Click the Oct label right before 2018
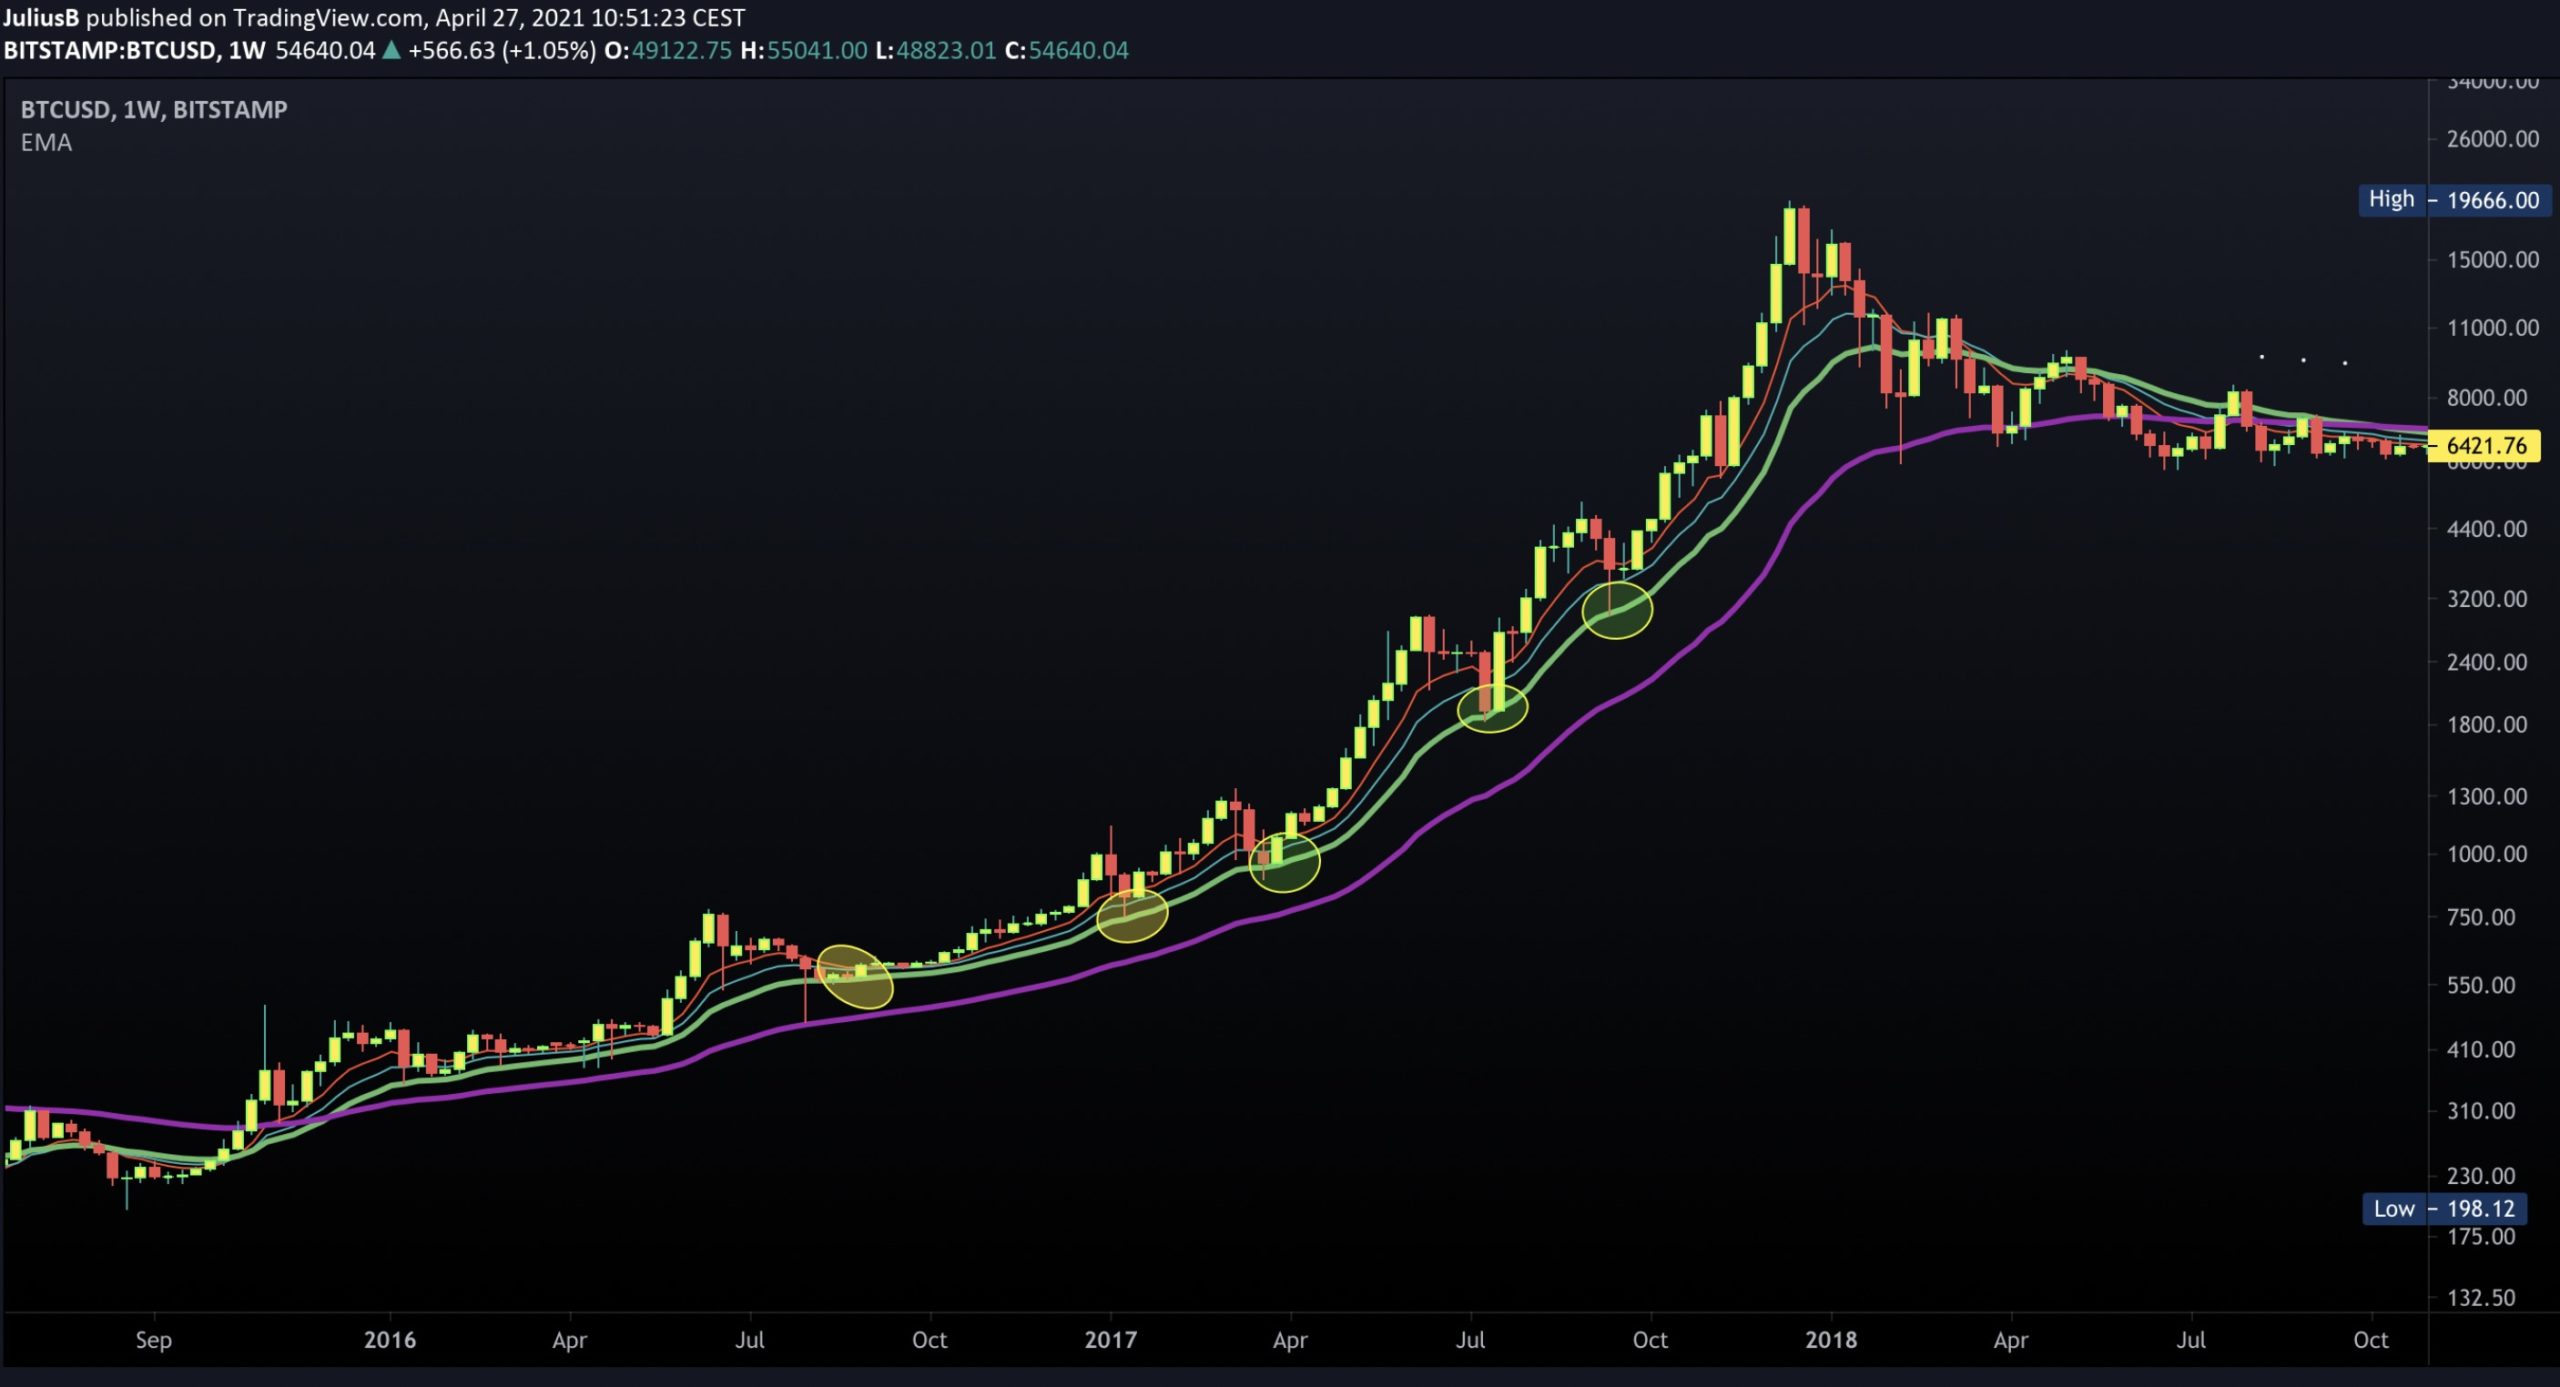 (x=1650, y=1340)
